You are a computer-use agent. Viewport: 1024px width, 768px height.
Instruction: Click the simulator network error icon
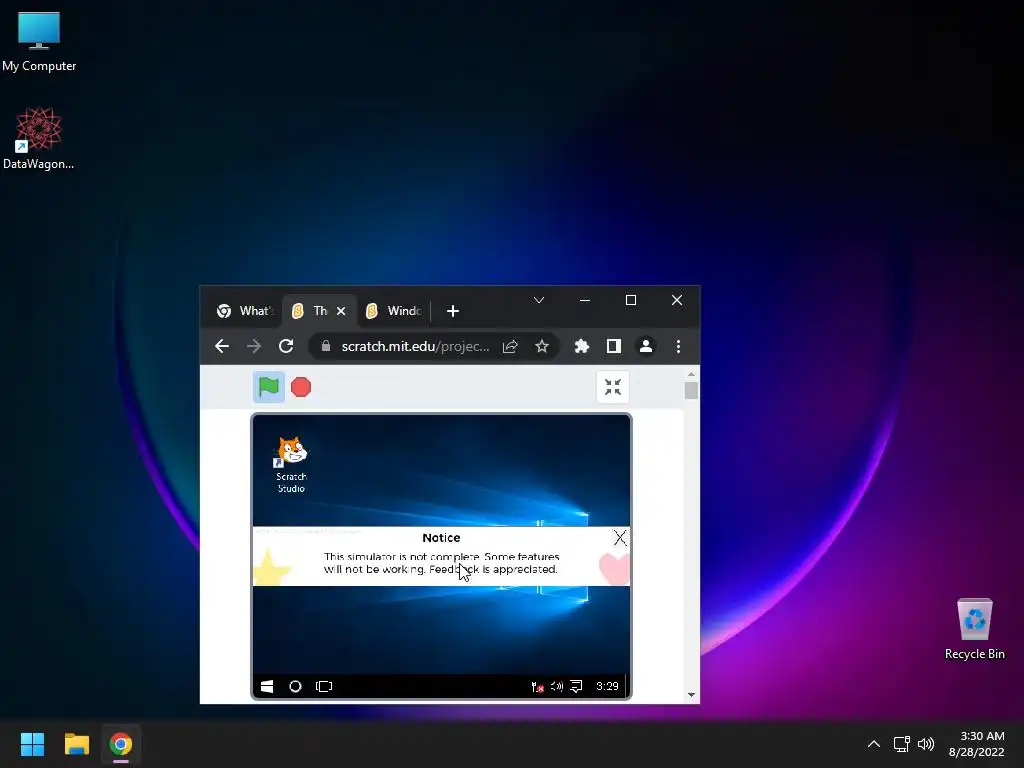[x=537, y=686]
